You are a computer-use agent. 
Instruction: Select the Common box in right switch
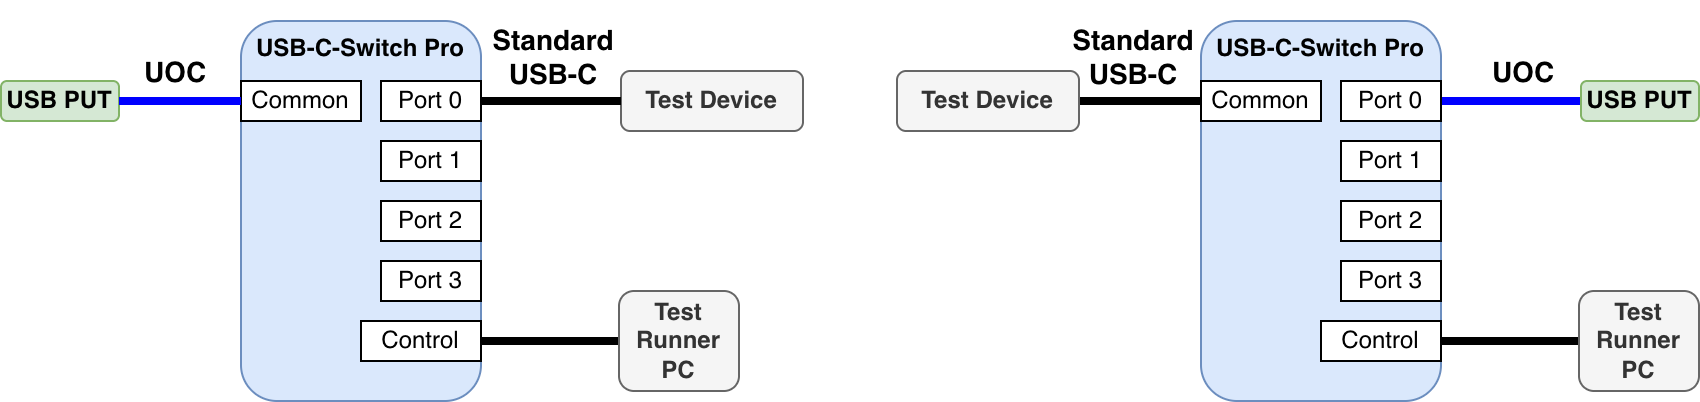coord(1260,101)
